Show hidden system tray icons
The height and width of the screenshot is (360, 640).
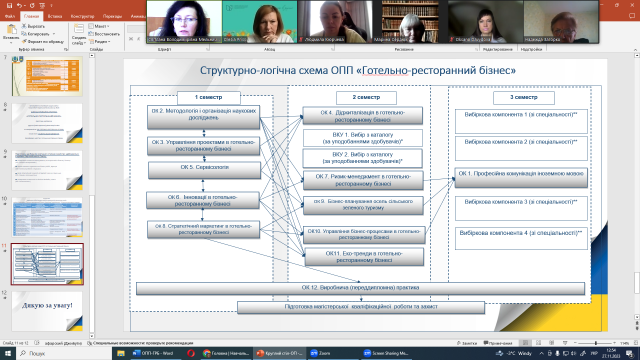(x=542, y=353)
